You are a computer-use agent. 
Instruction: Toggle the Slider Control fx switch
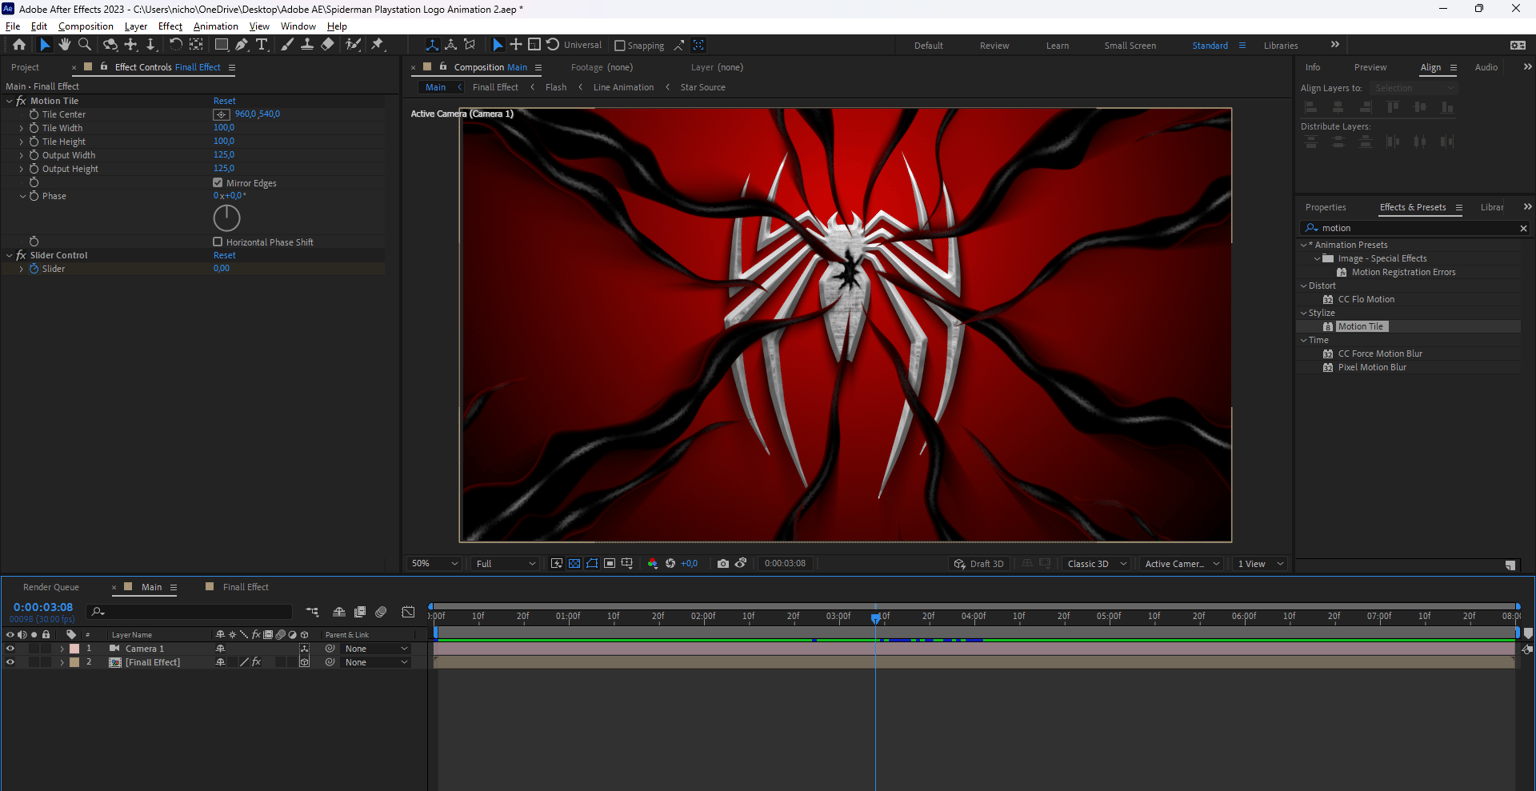21,255
